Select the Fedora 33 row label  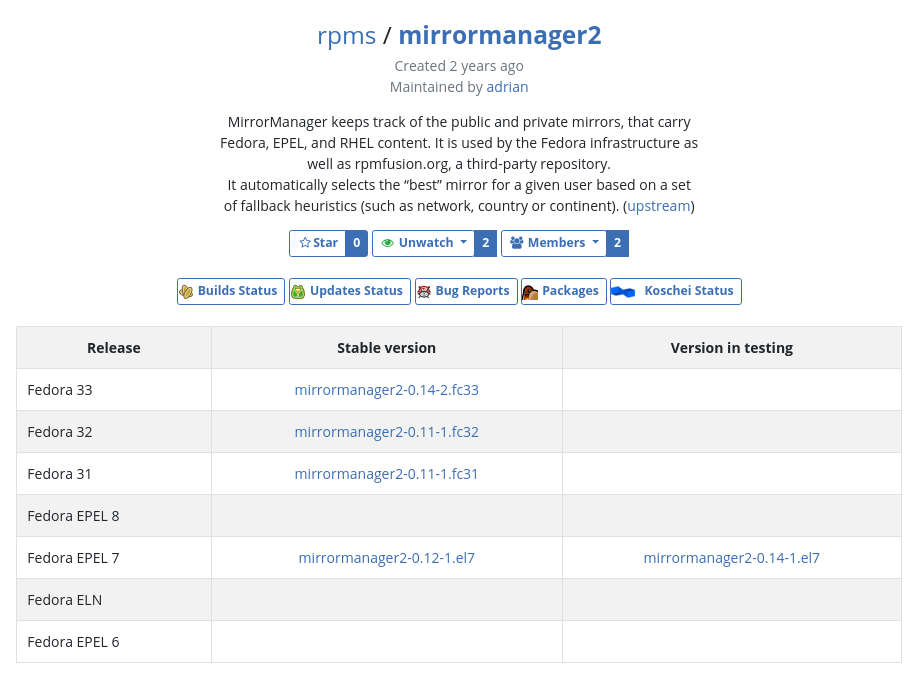click(60, 390)
